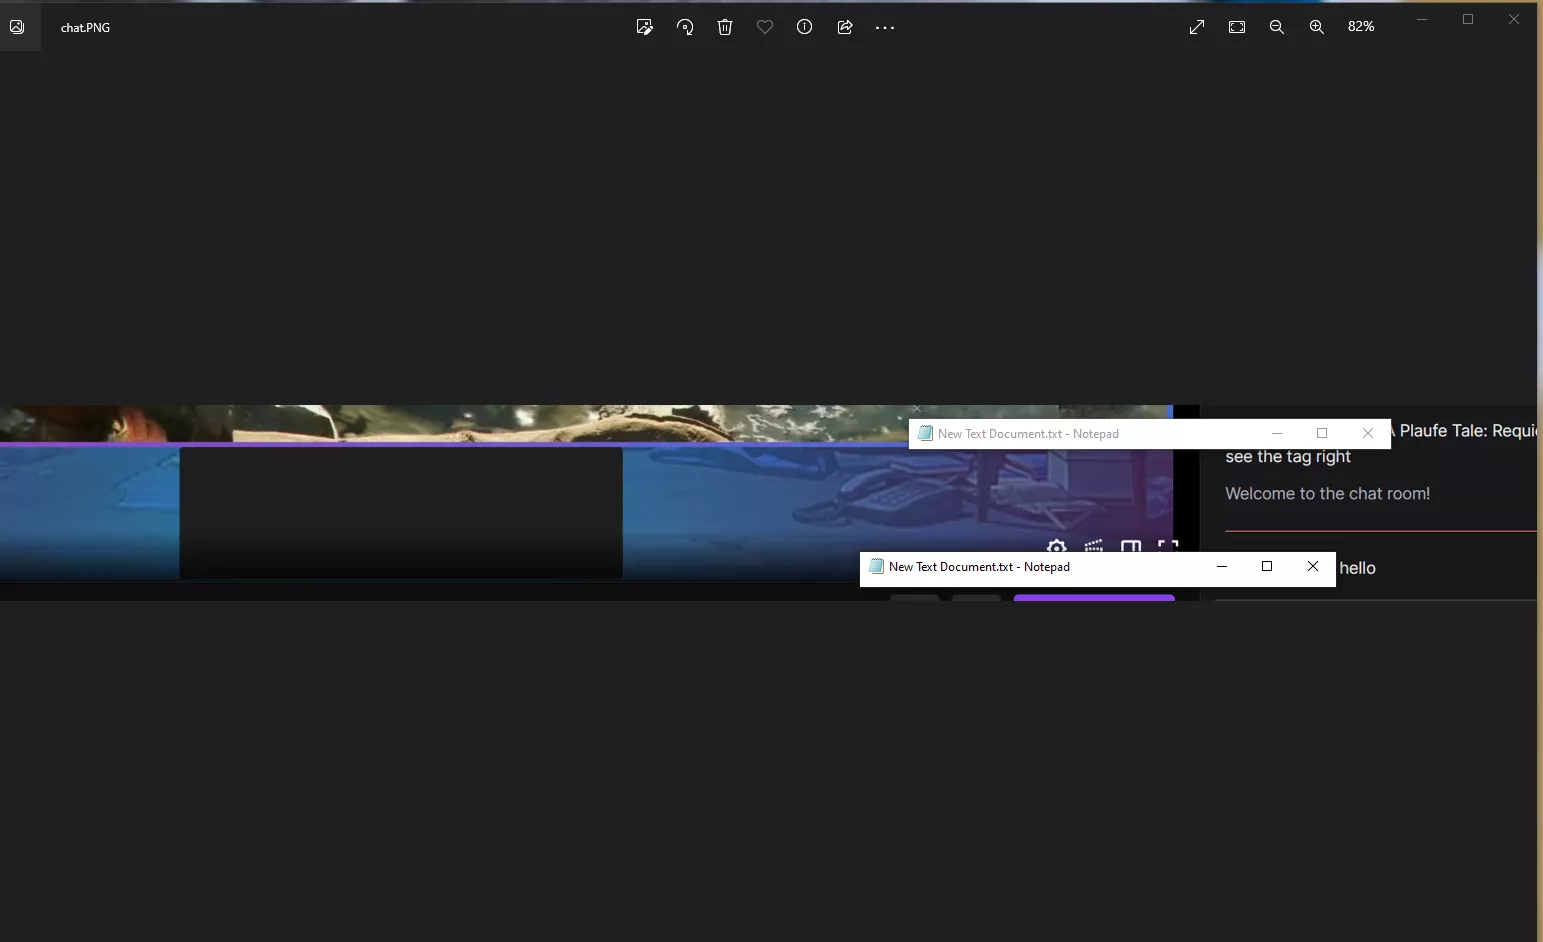Zoom out of the image
Screen dimensions: 1543x942
click(x=1277, y=27)
